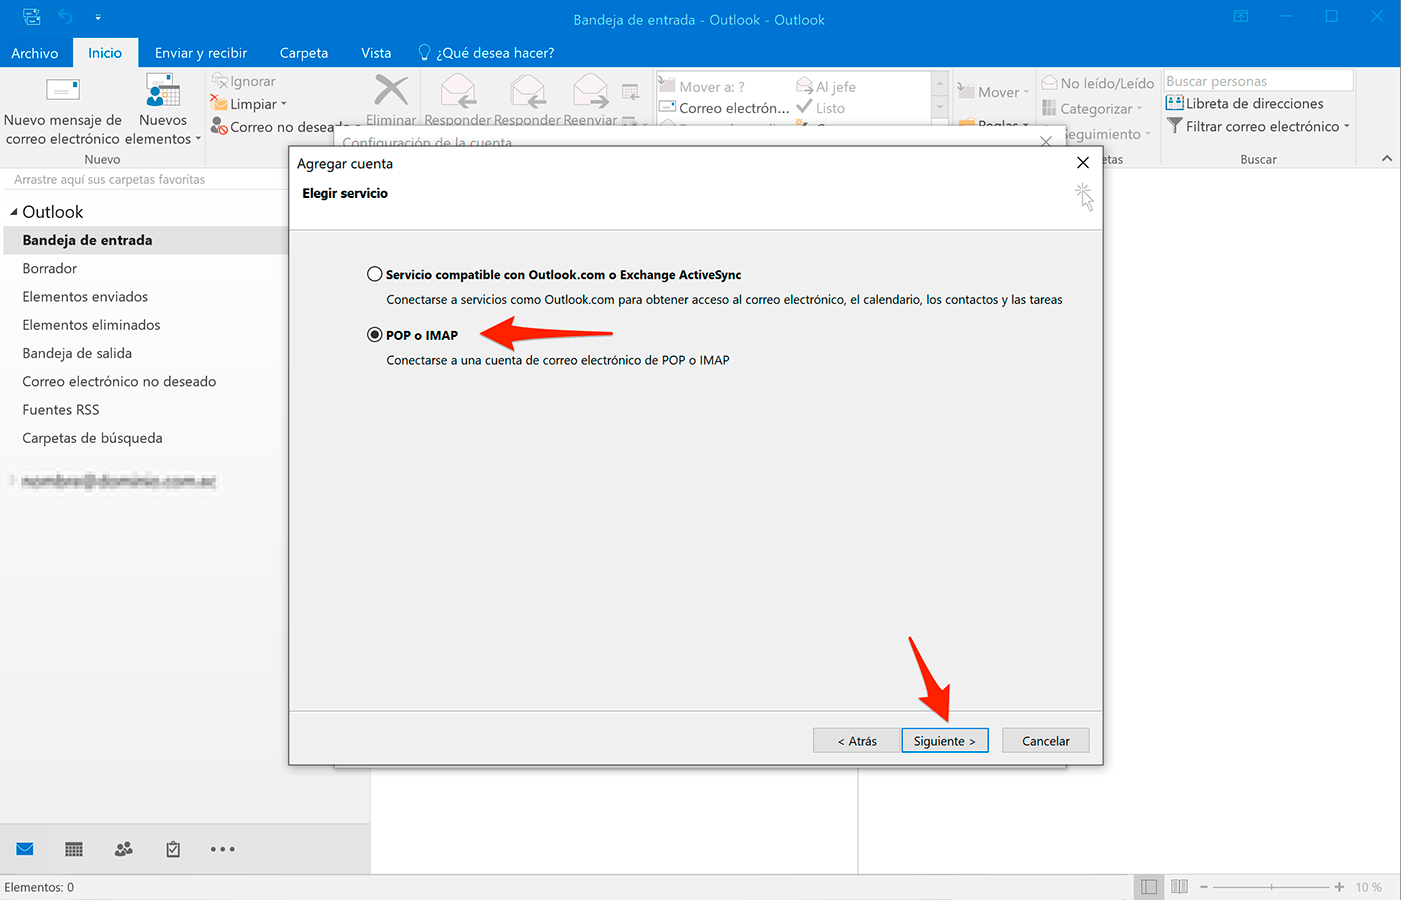Open the People view
The image size is (1401, 900).
click(123, 848)
